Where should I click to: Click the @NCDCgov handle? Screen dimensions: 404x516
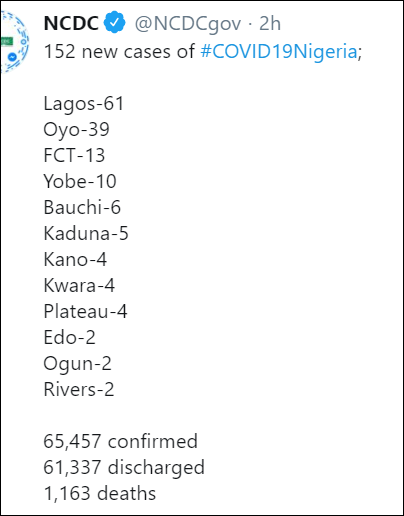pos(188,24)
